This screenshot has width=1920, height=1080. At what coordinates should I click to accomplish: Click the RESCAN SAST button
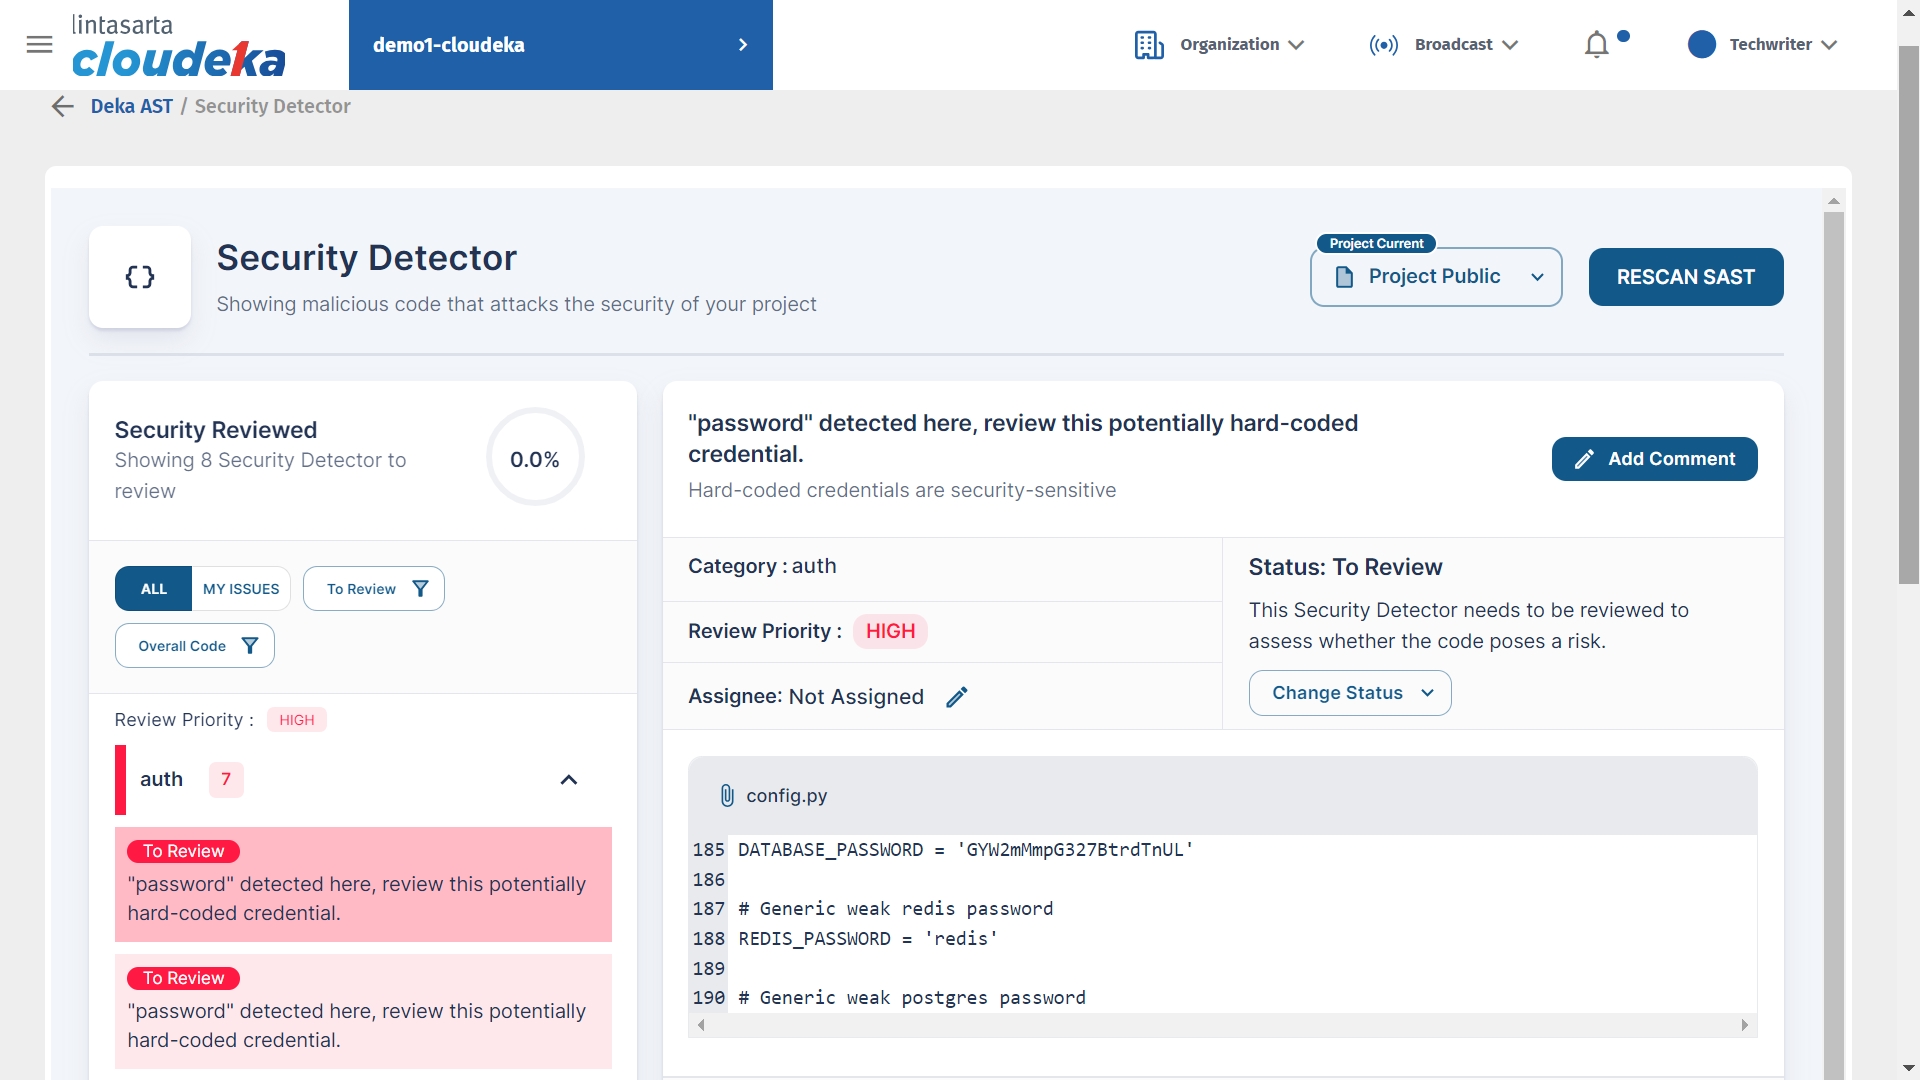pos(1685,277)
